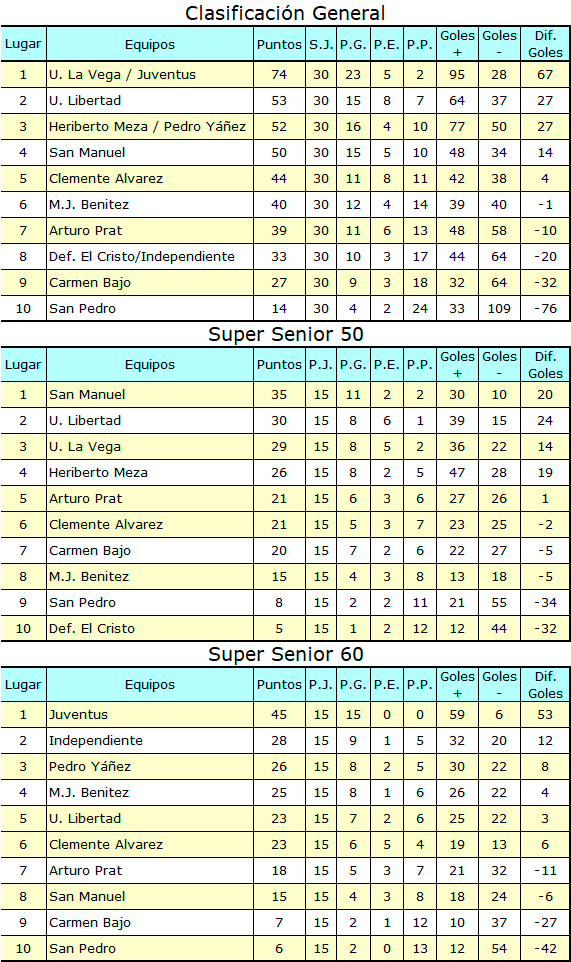The height and width of the screenshot is (962, 571).
Task: Select the Super Senior 50 heading
Action: (x=286, y=334)
